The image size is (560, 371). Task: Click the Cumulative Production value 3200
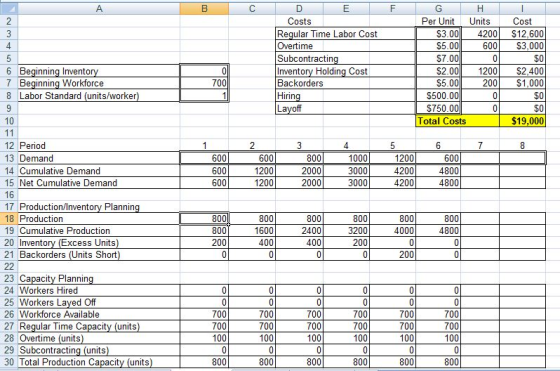click(346, 231)
